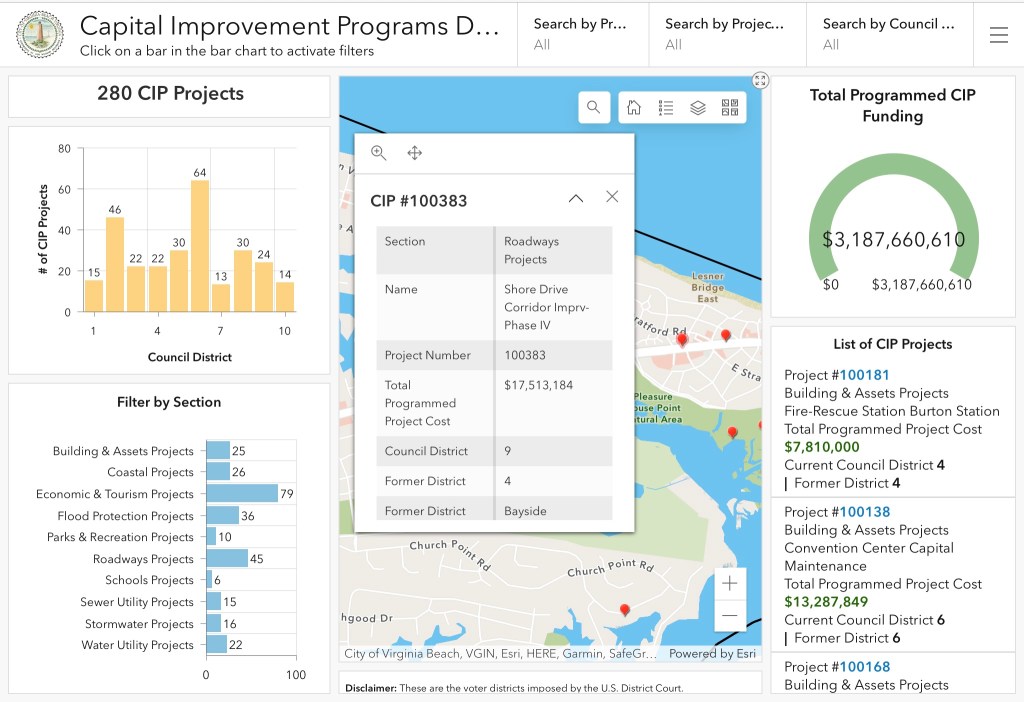This screenshot has height=702, width=1024.
Task: Open the hamburger menu in header
Action: point(998,35)
